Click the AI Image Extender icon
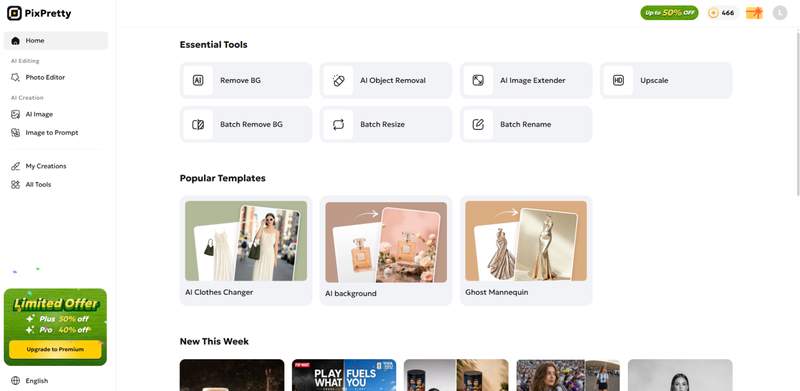800x391 pixels. 478,80
